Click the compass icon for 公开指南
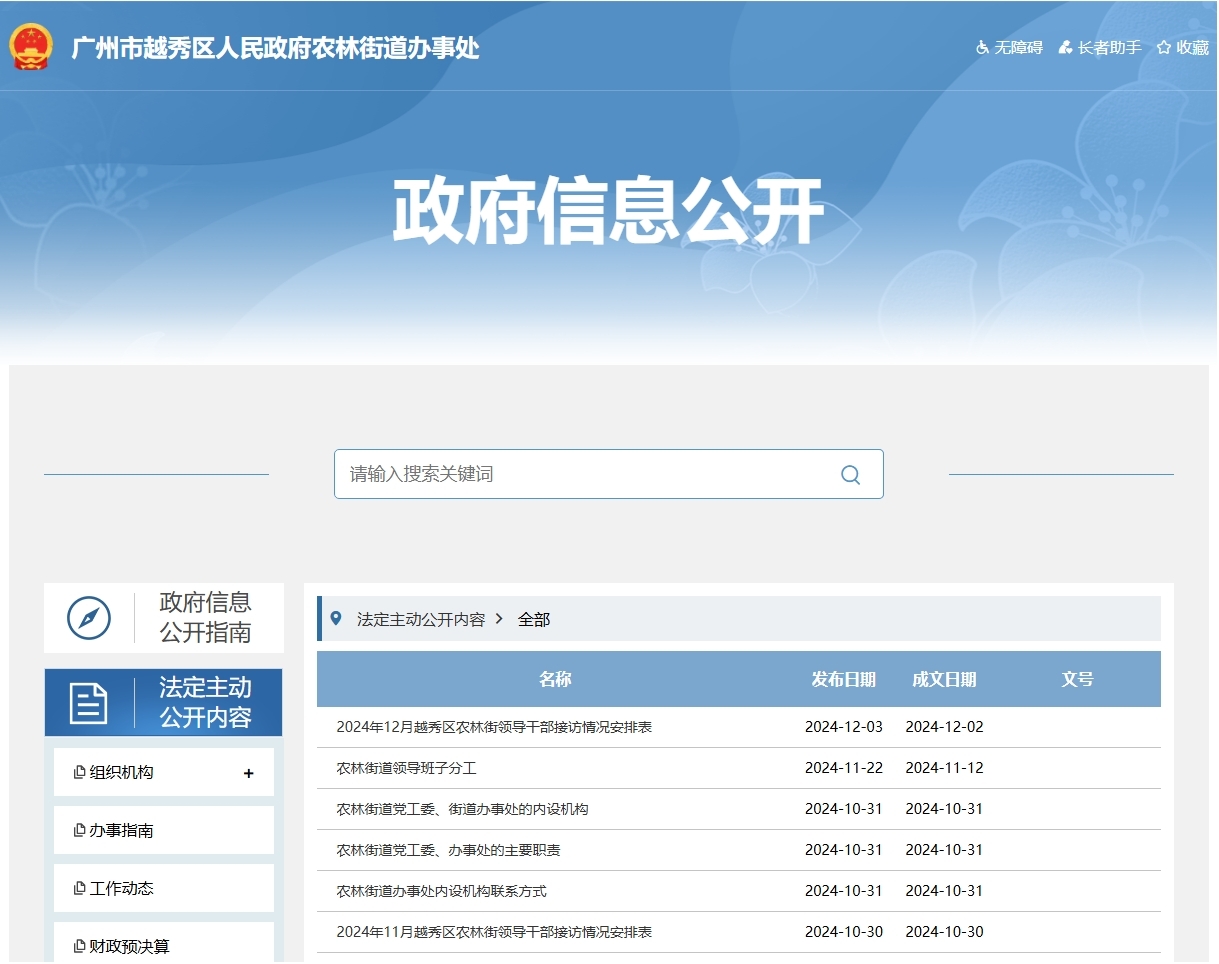Screen dimensions: 1219x964 click(x=88, y=618)
